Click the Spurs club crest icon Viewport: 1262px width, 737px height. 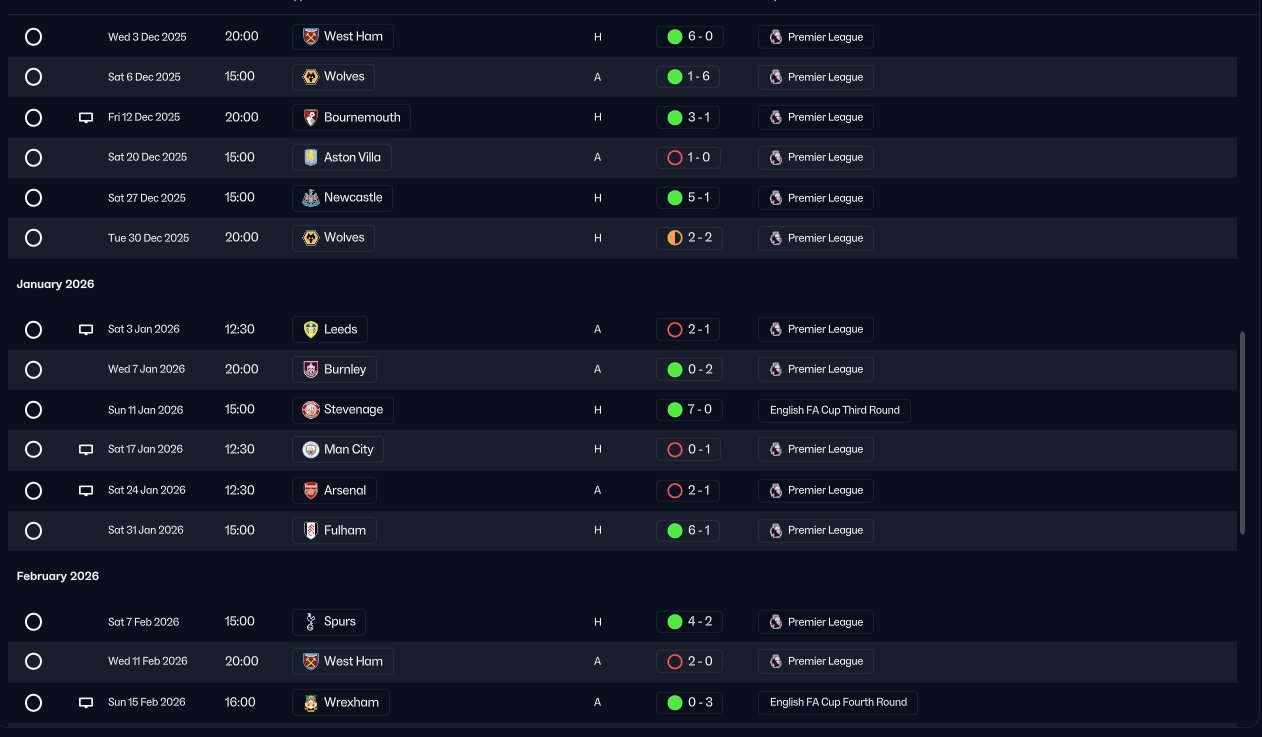[310, 622]
